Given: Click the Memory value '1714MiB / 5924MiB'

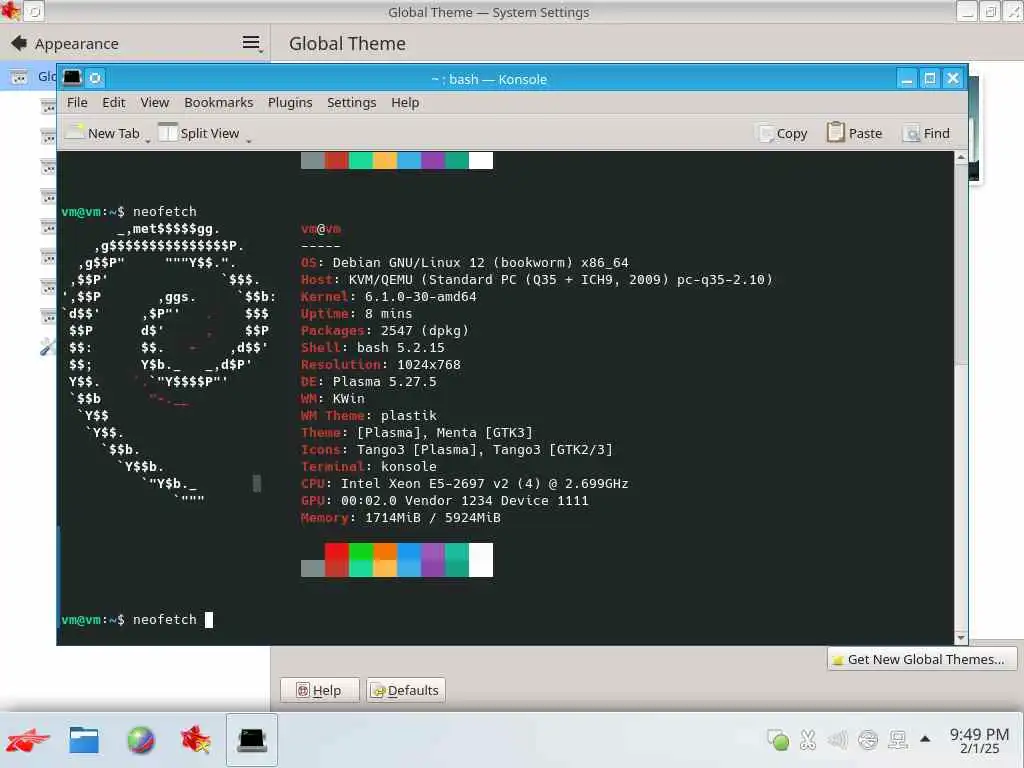Looking at the screenshot, I should tap(432, 517).
